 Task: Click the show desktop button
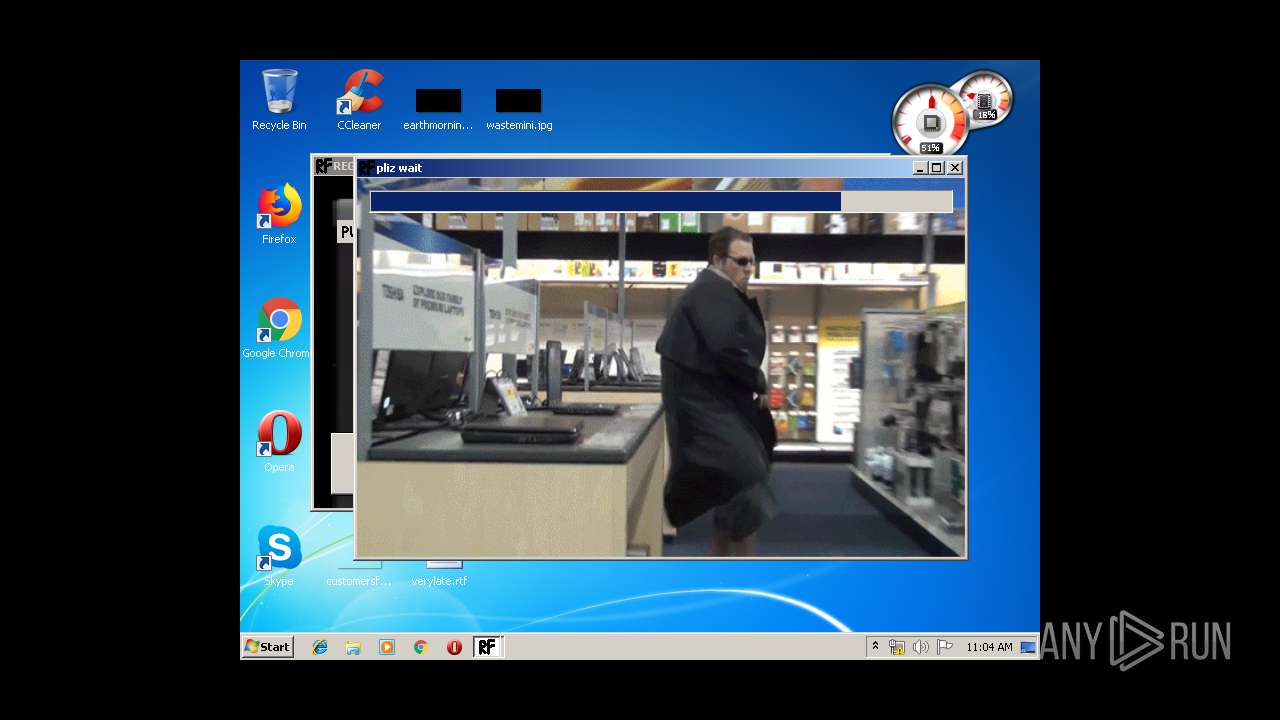1028,647
